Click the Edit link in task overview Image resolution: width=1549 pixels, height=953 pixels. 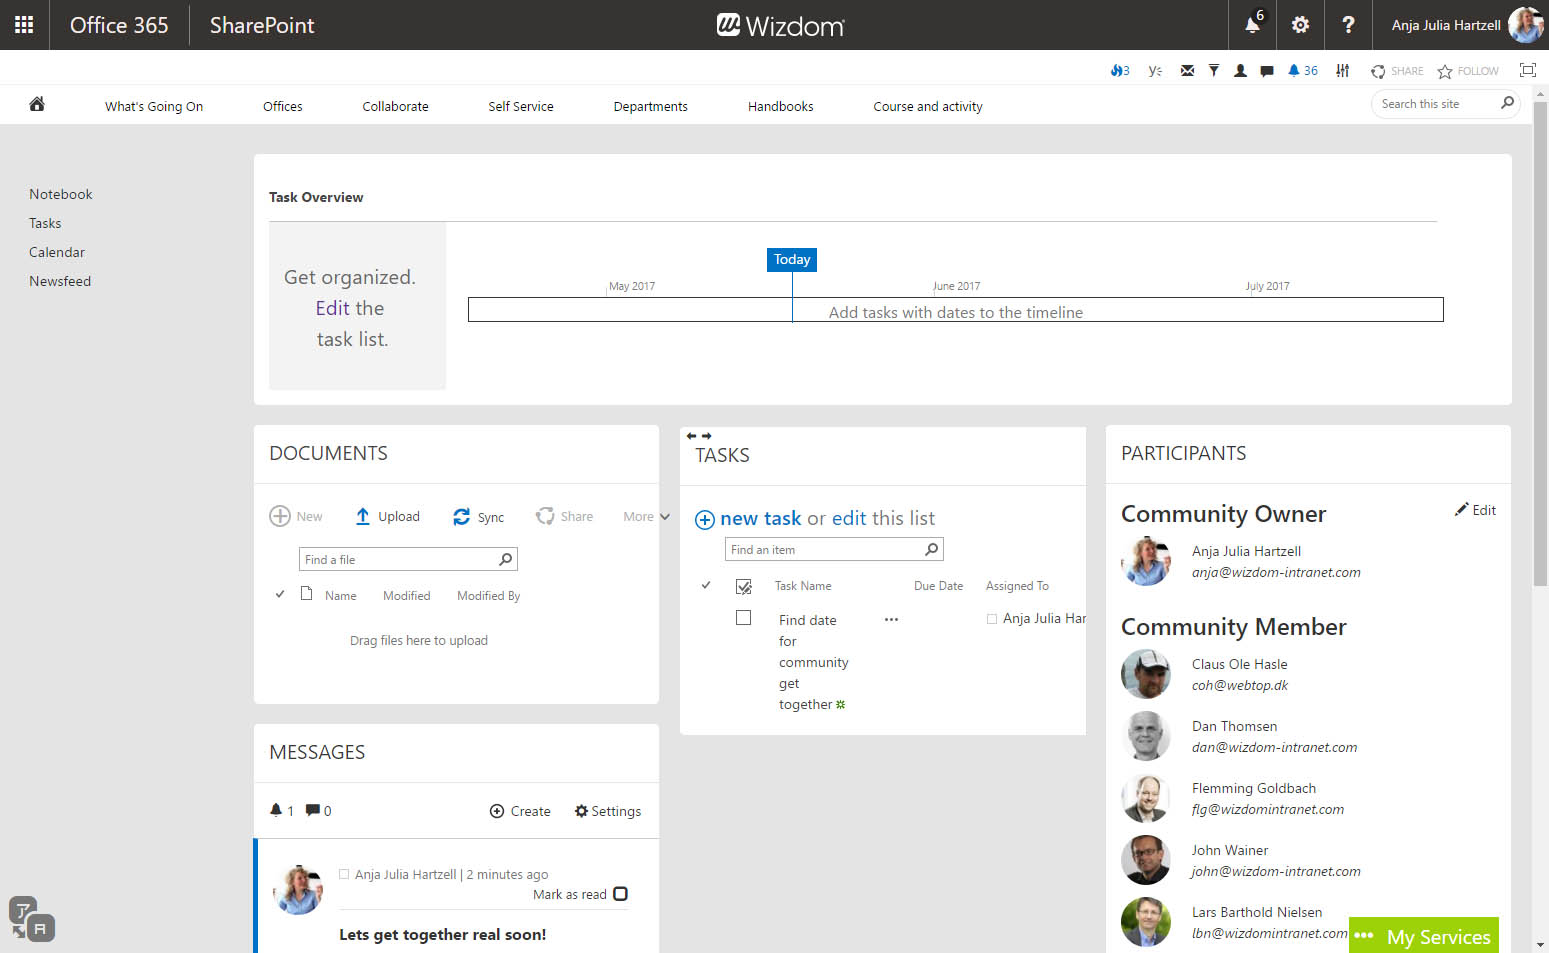(332, 308)
